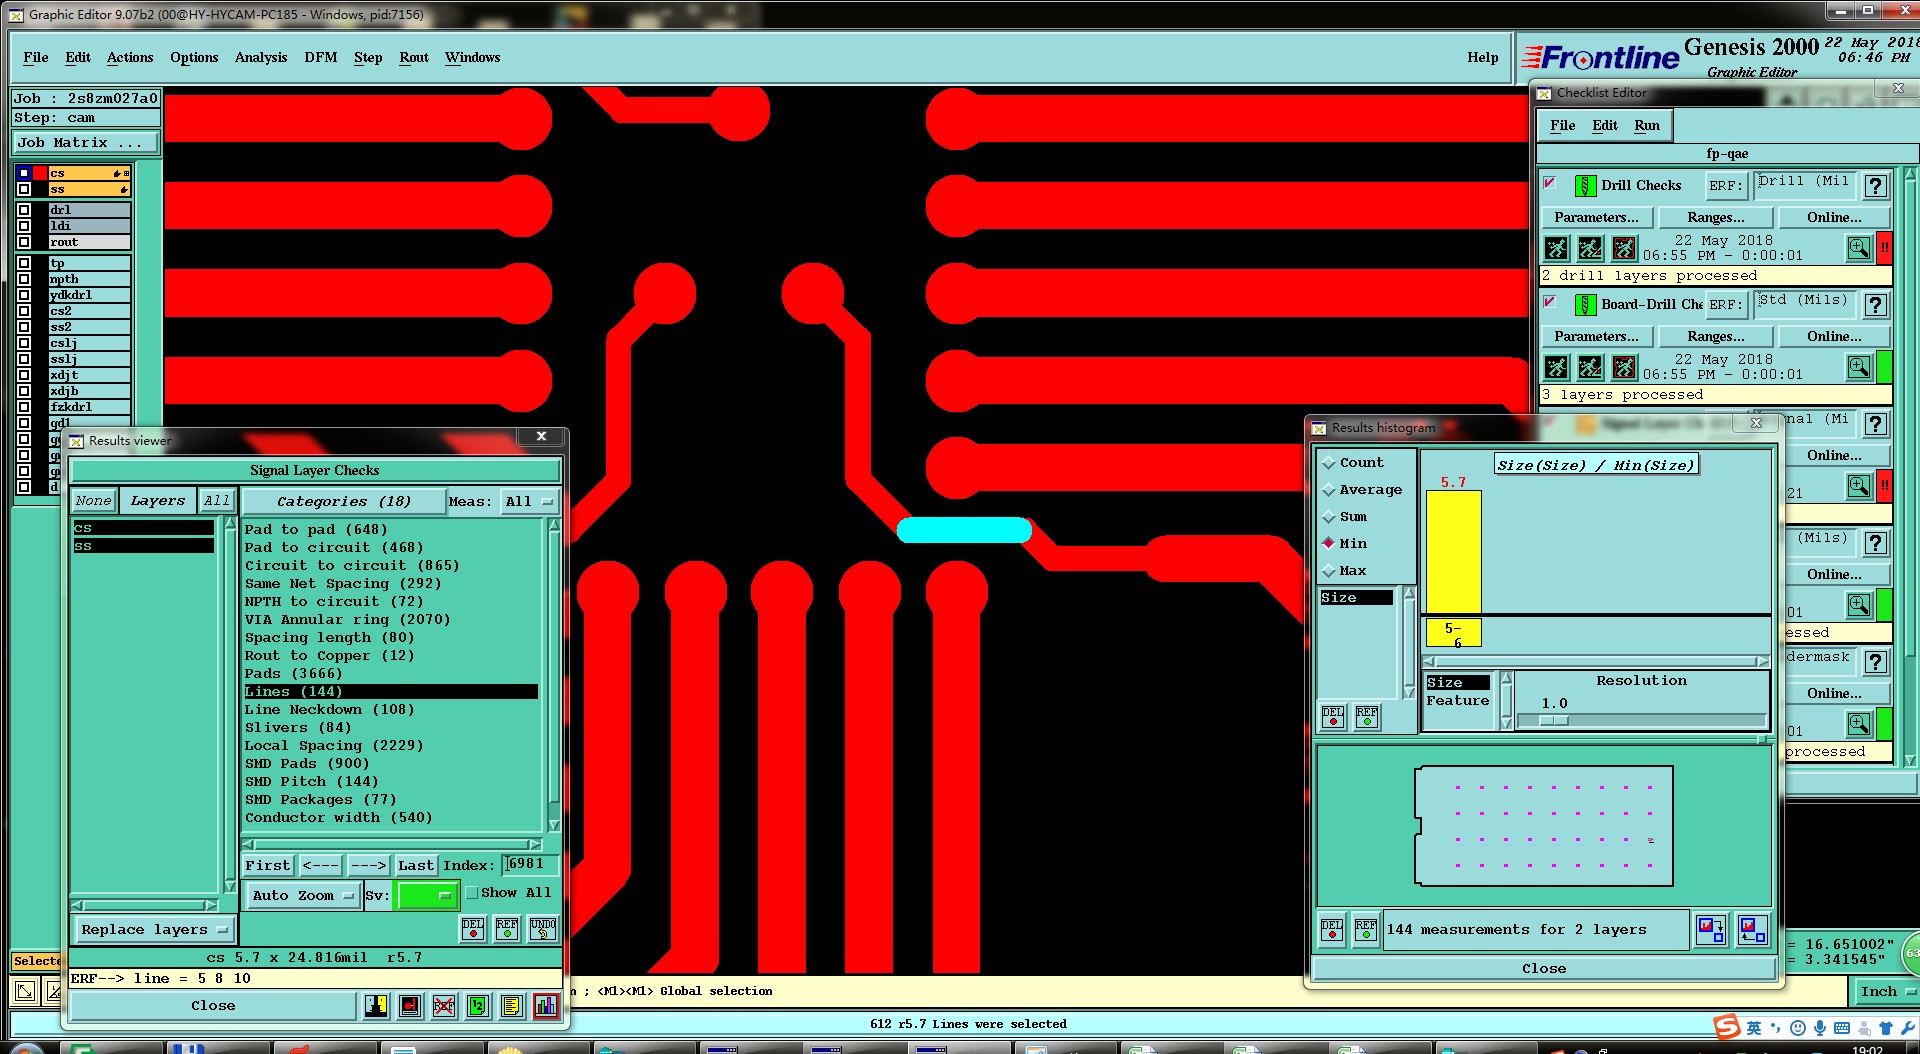Click second export icon in Results histogram footer
1920x1054 pixels.
point(1751,930)
